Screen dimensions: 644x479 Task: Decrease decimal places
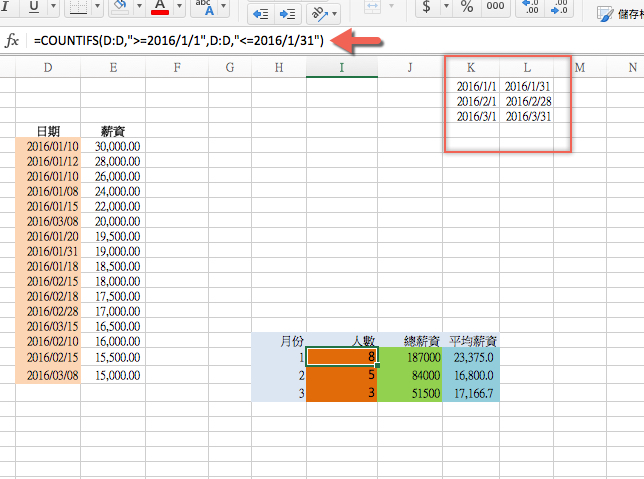tap(559, 7)
